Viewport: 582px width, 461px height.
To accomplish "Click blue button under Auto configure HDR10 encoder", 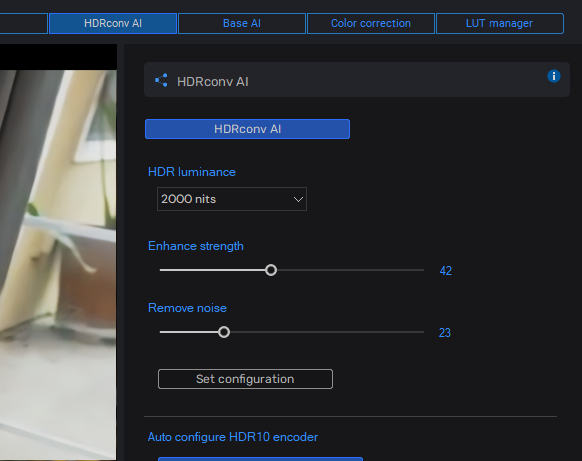I will coord(260,459).
